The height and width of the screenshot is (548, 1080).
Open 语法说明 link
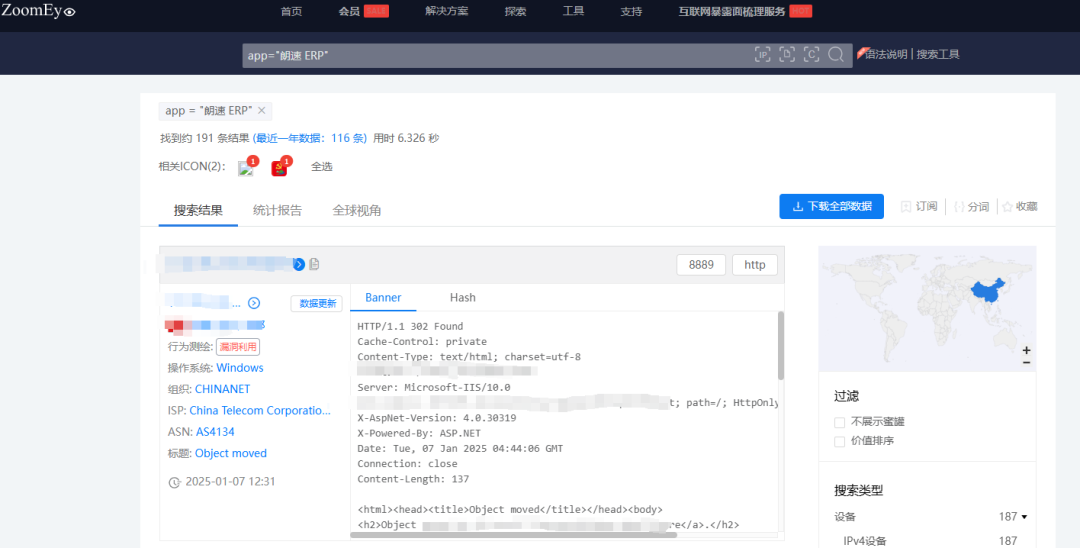[886, 54]
